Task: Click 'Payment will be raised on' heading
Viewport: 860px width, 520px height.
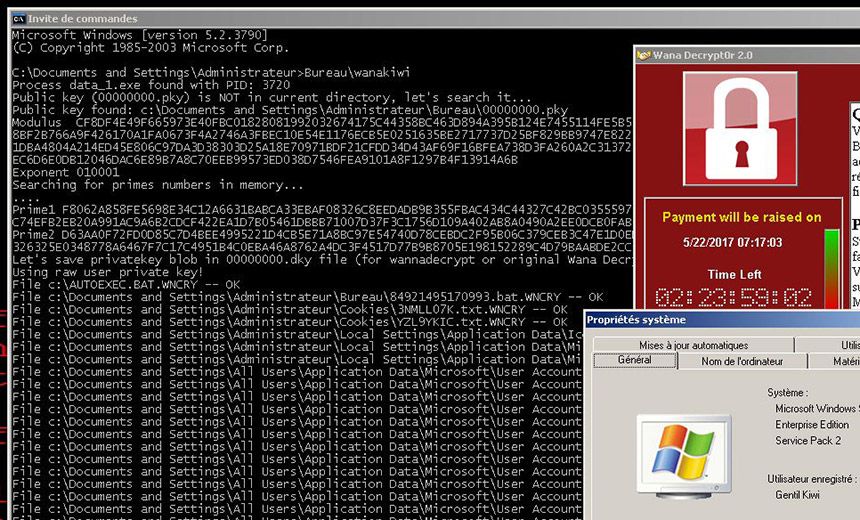Action: [742, 217]
